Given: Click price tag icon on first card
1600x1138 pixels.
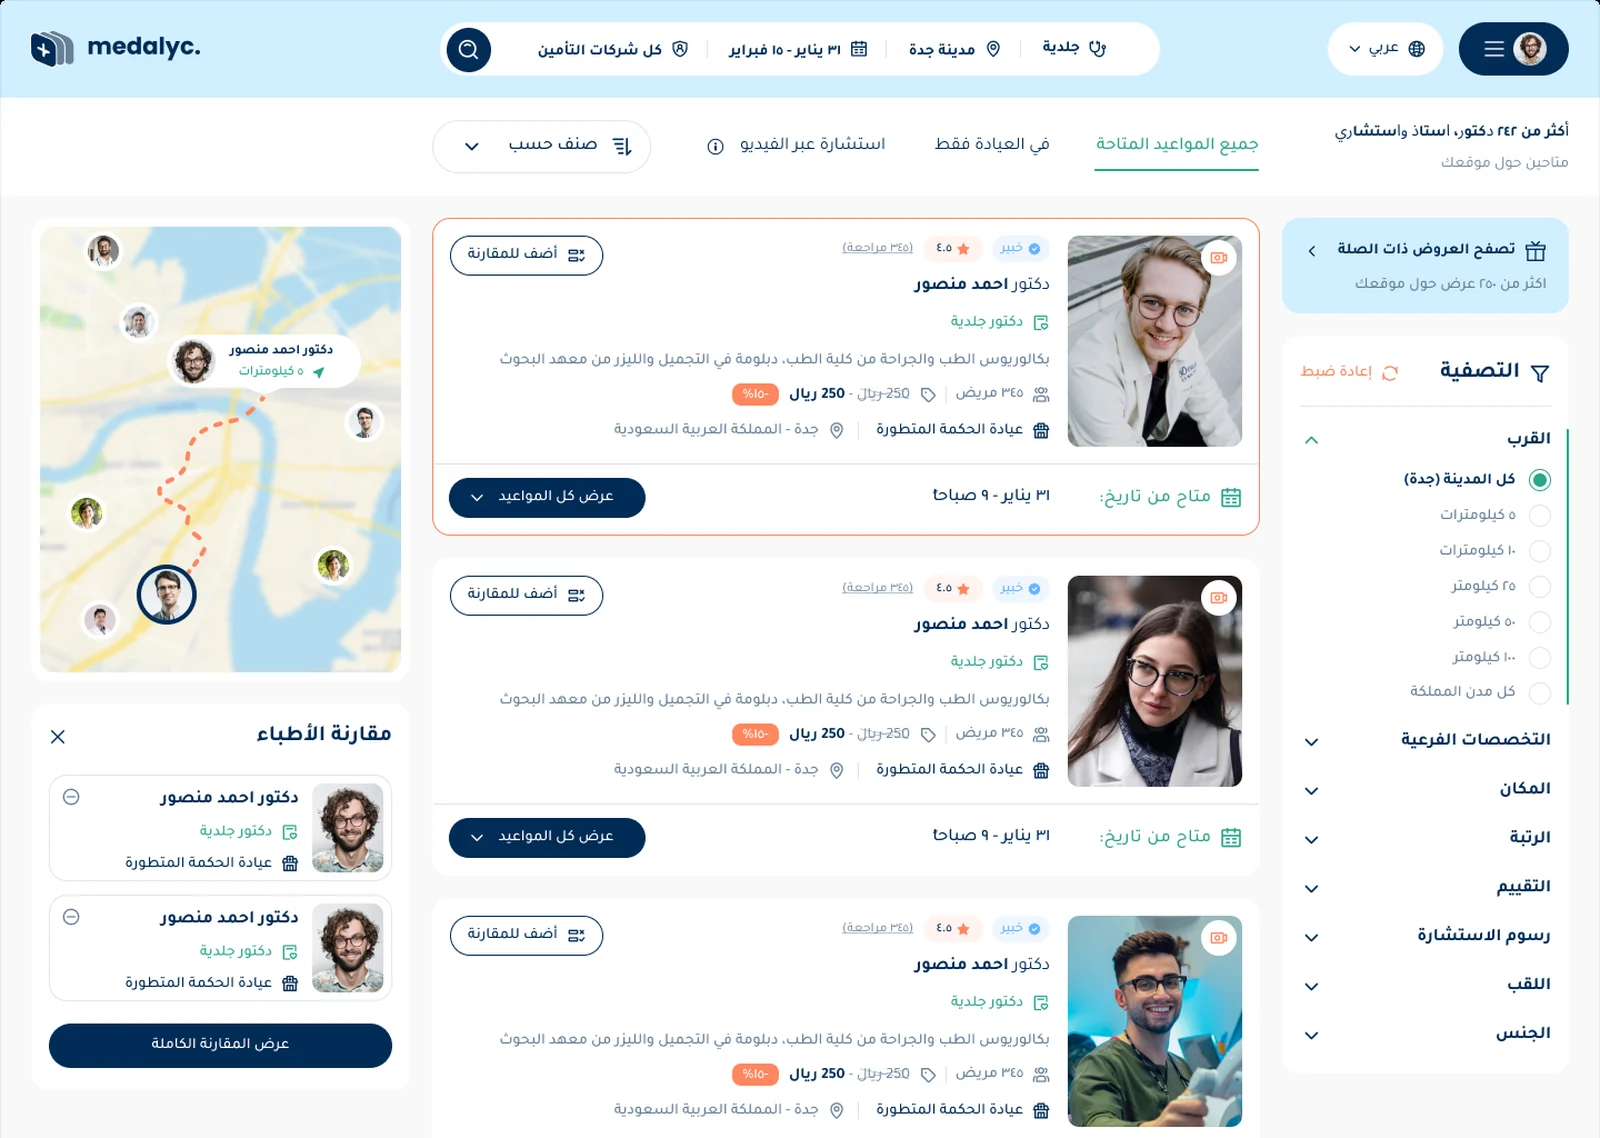Looking at the screenshot, I should pos(928,395).
